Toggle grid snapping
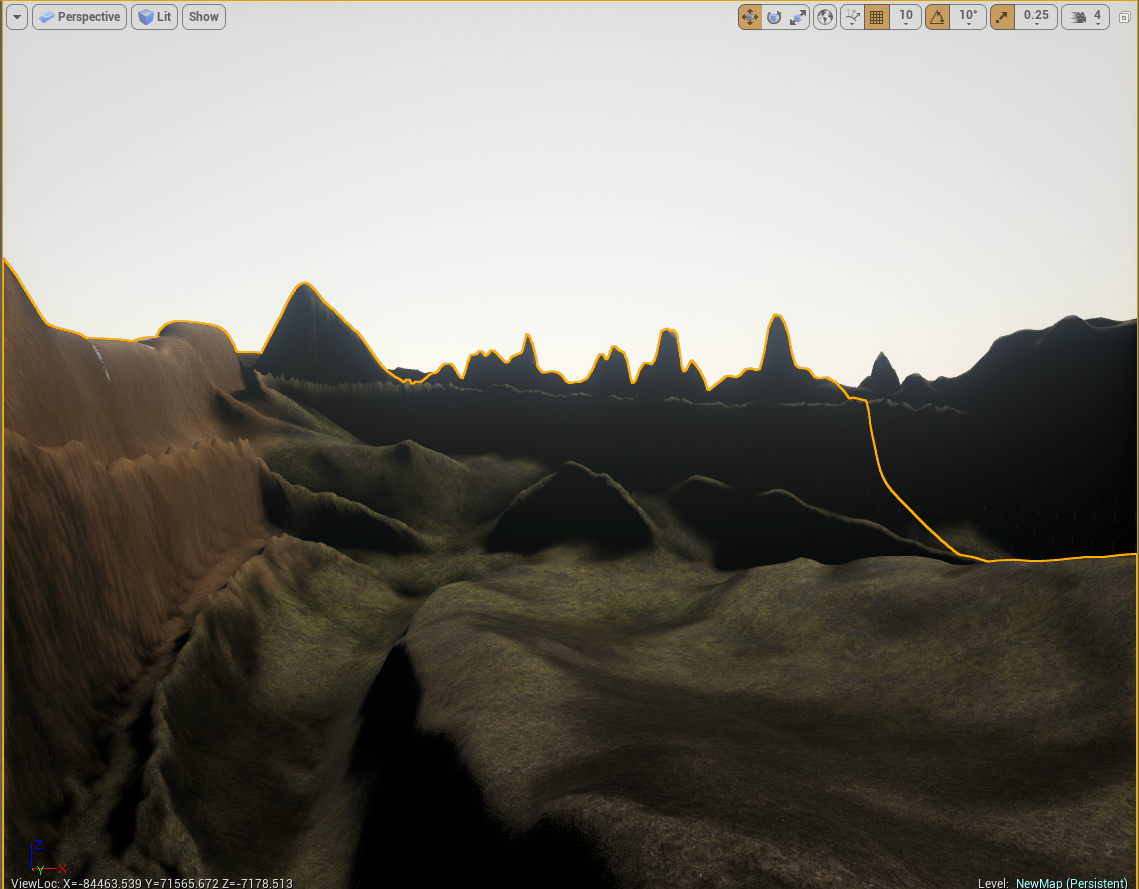 (877, 17)
